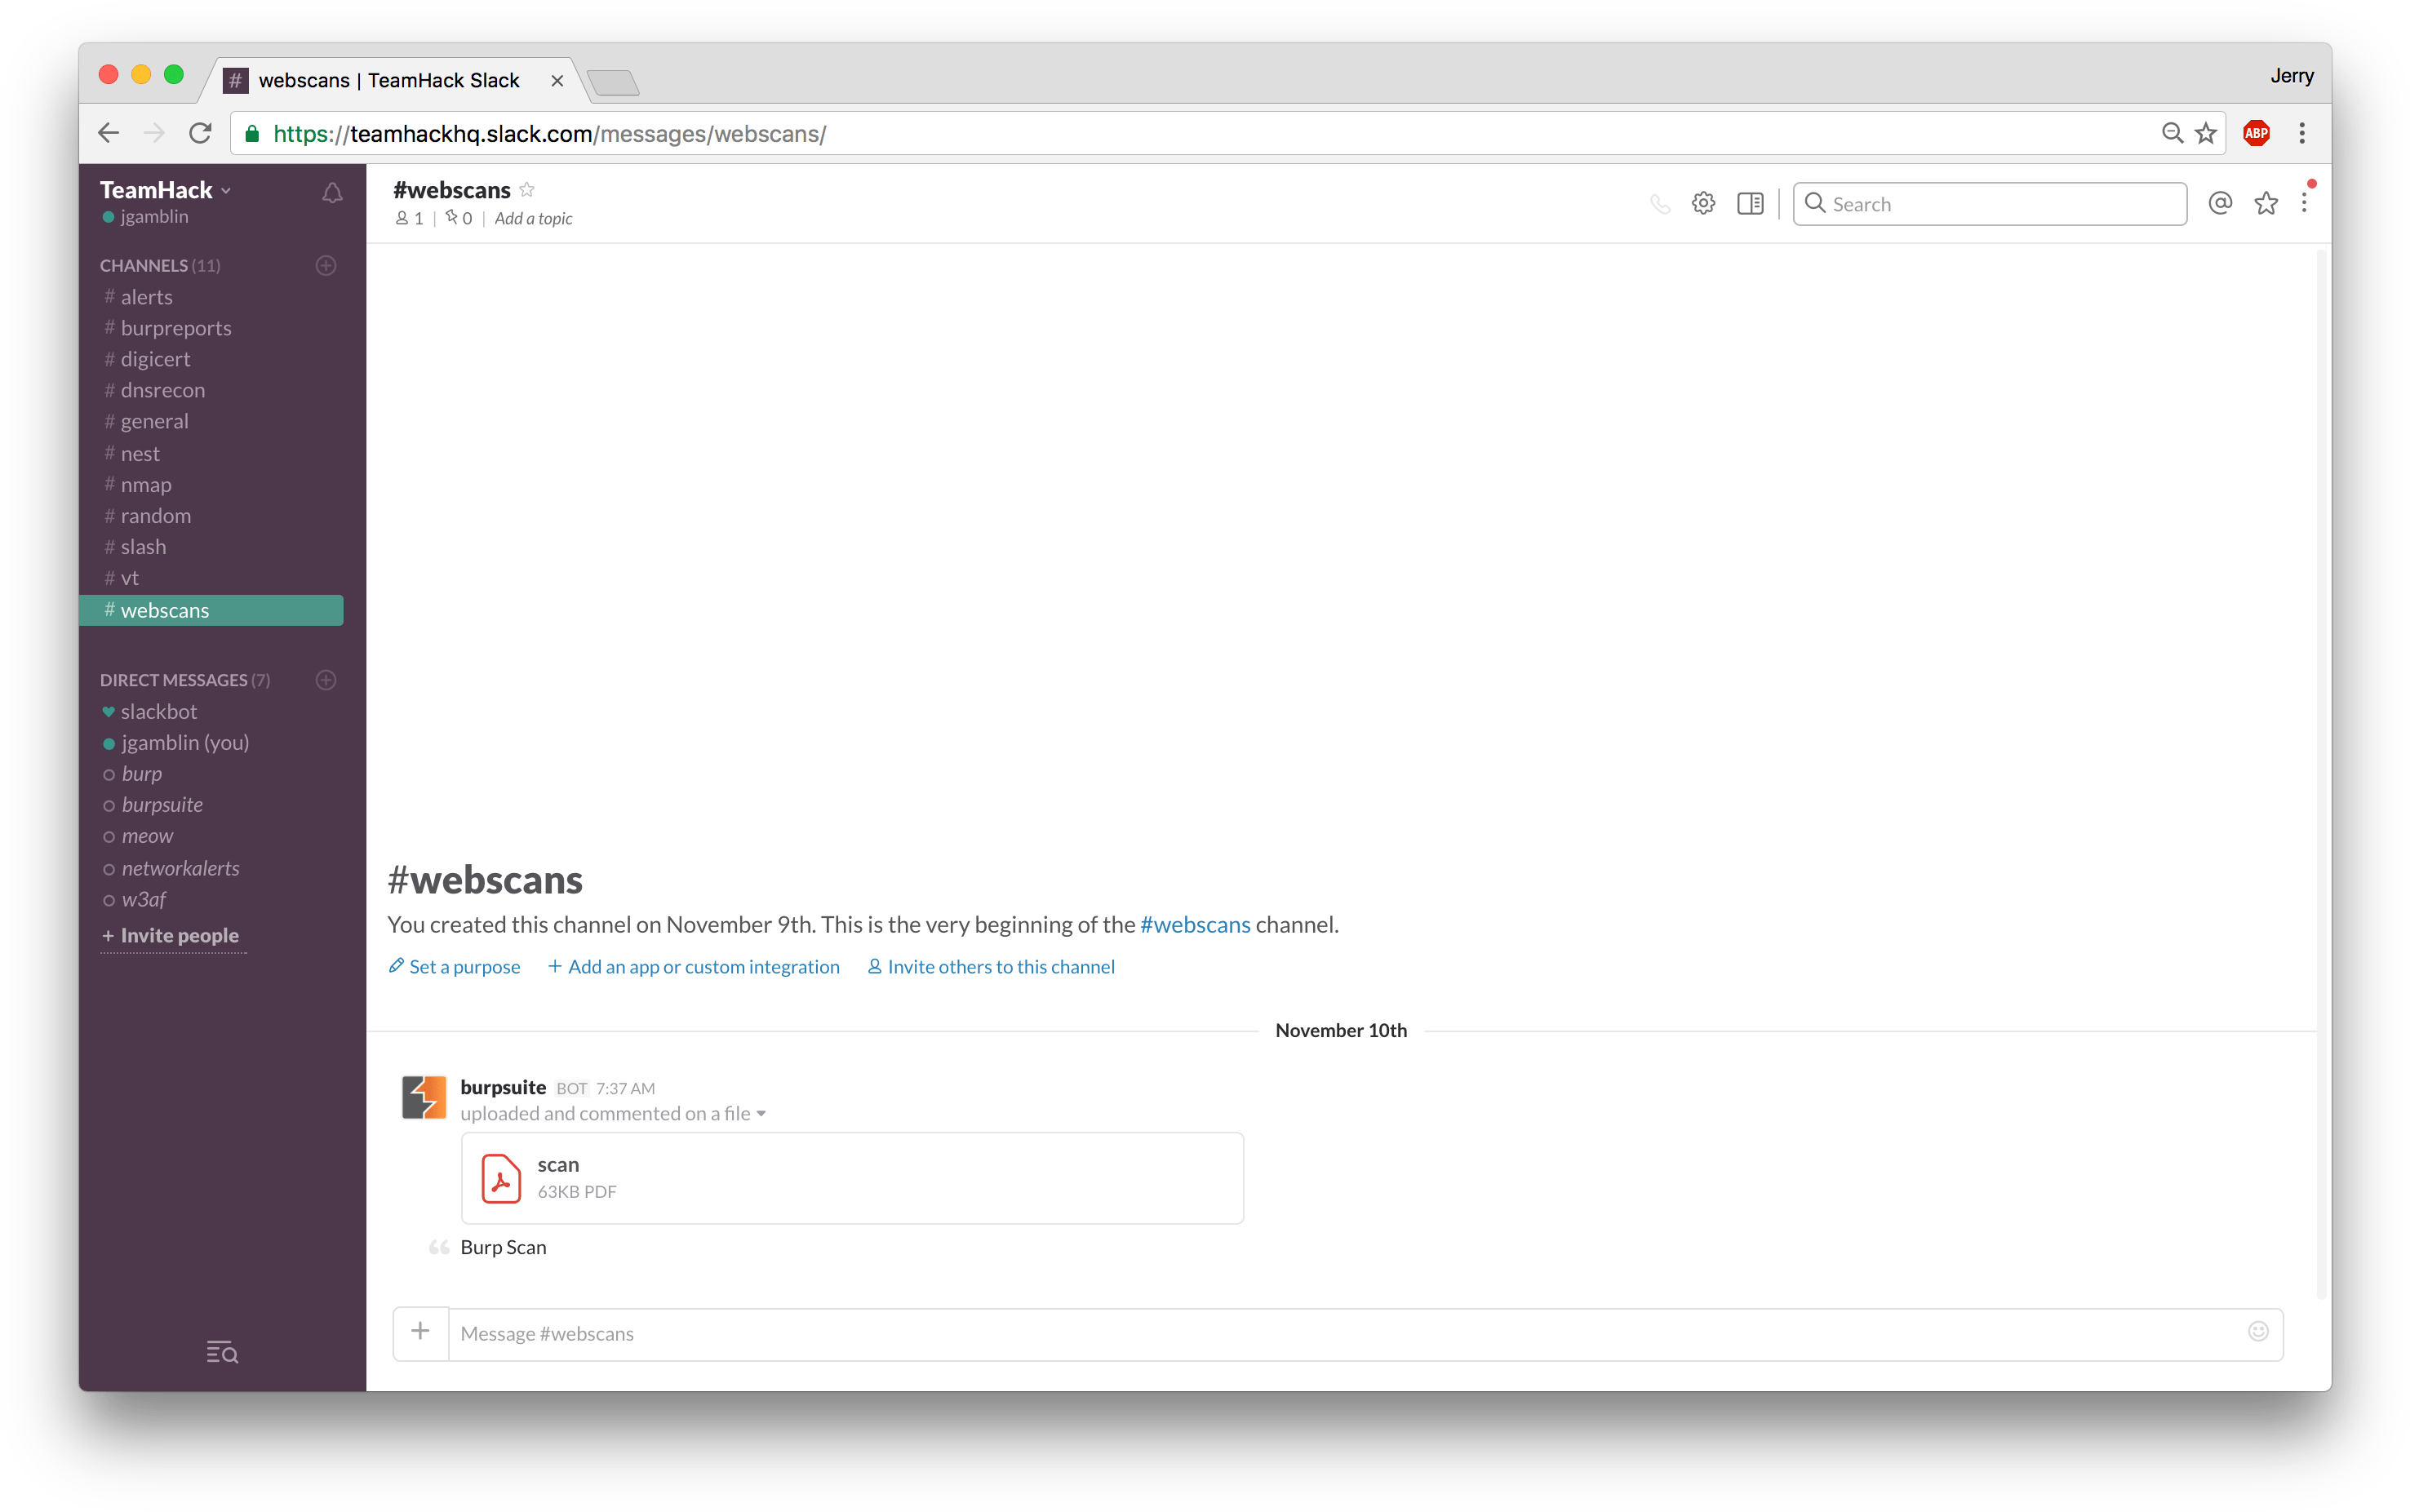Focus the Message #webscans input field

(x=1340, y=1334)
